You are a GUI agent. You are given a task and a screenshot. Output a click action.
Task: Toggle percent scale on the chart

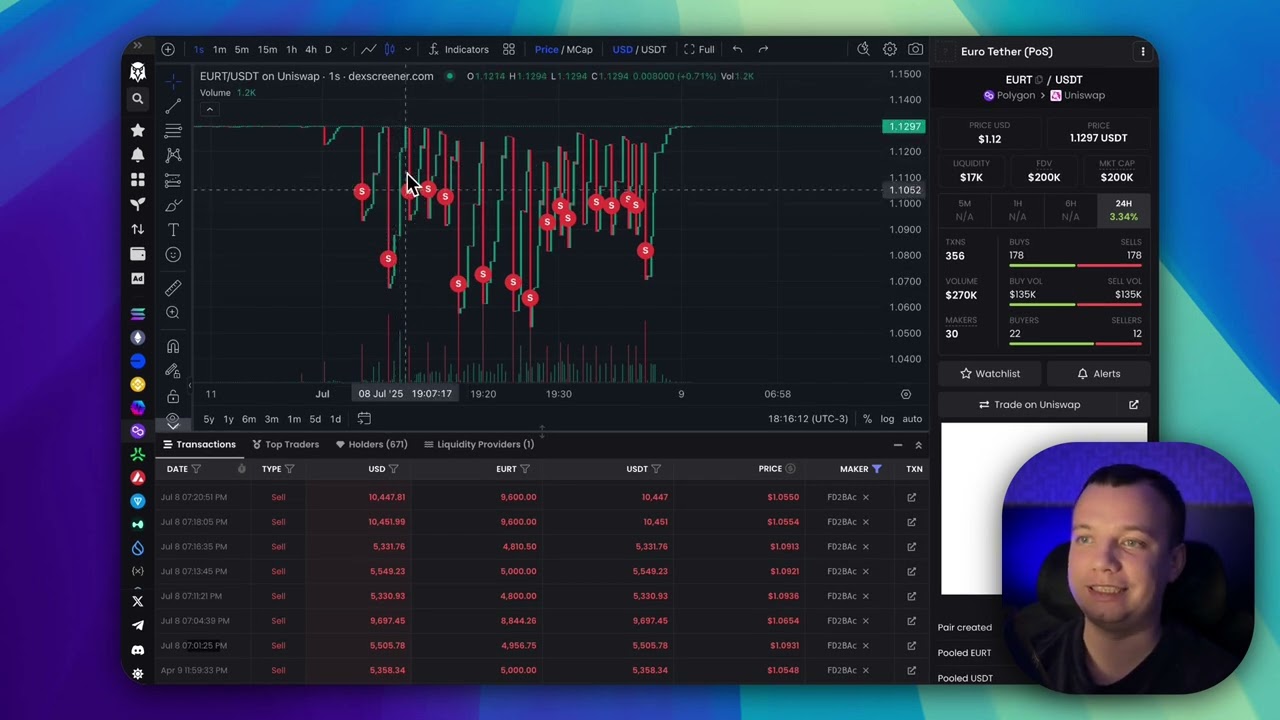click(x=867, y=419)
